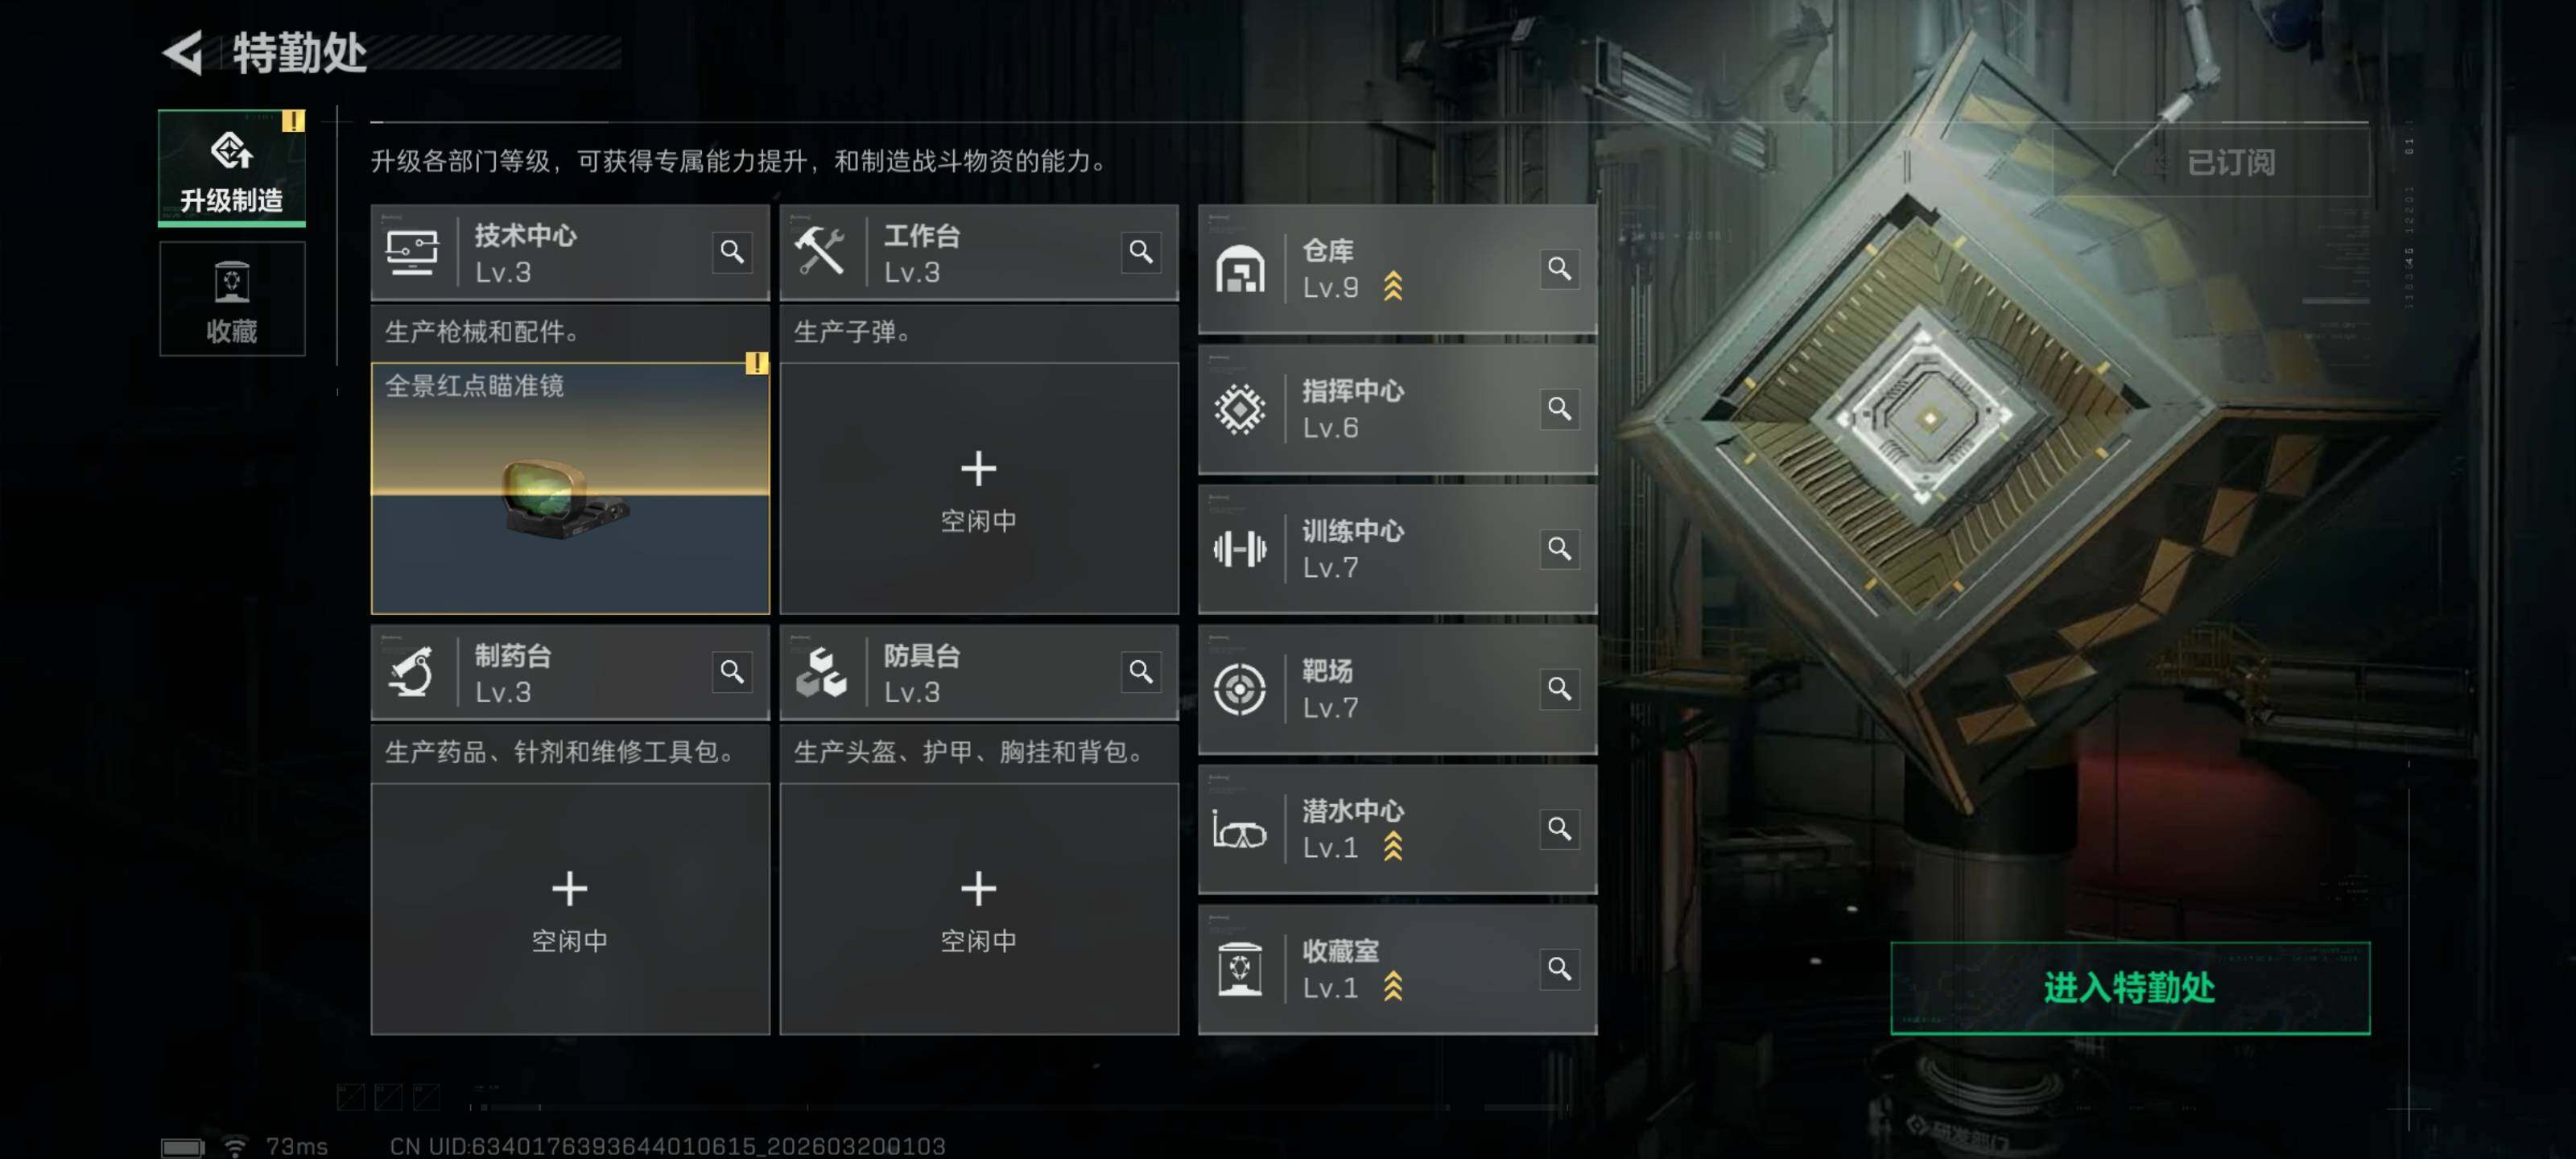This screenshot has width=2576, height=1159.
Task: Click the 制药台 magnifier icon
Action: 732,672
